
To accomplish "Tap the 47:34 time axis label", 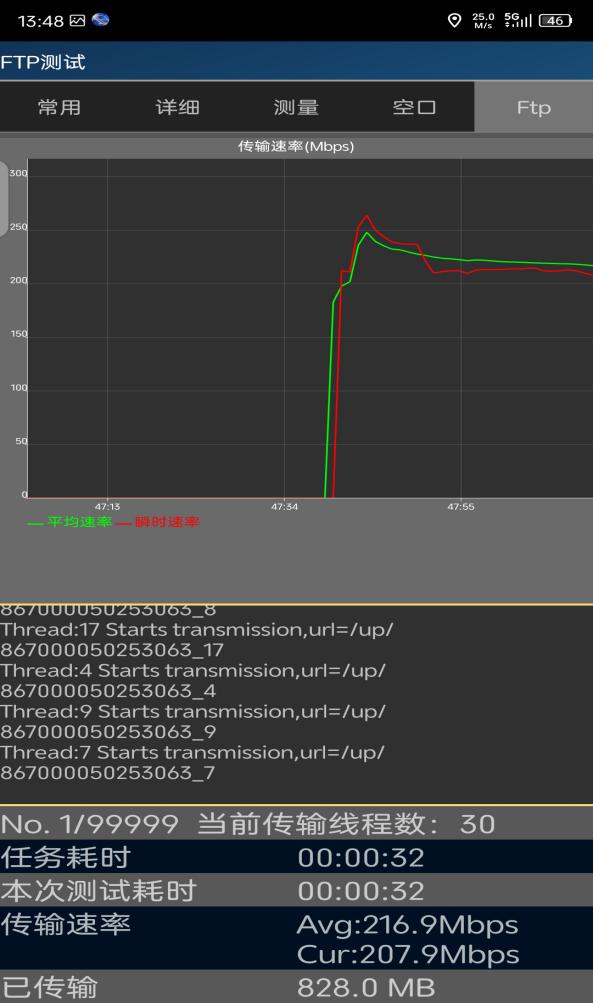I will (284, 507).
